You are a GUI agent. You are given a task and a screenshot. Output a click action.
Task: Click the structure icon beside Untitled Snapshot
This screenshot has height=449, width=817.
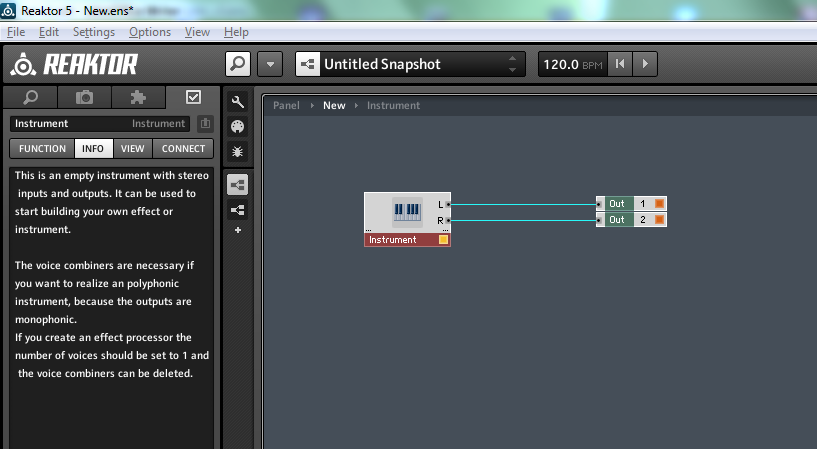(x=307, y=64)
